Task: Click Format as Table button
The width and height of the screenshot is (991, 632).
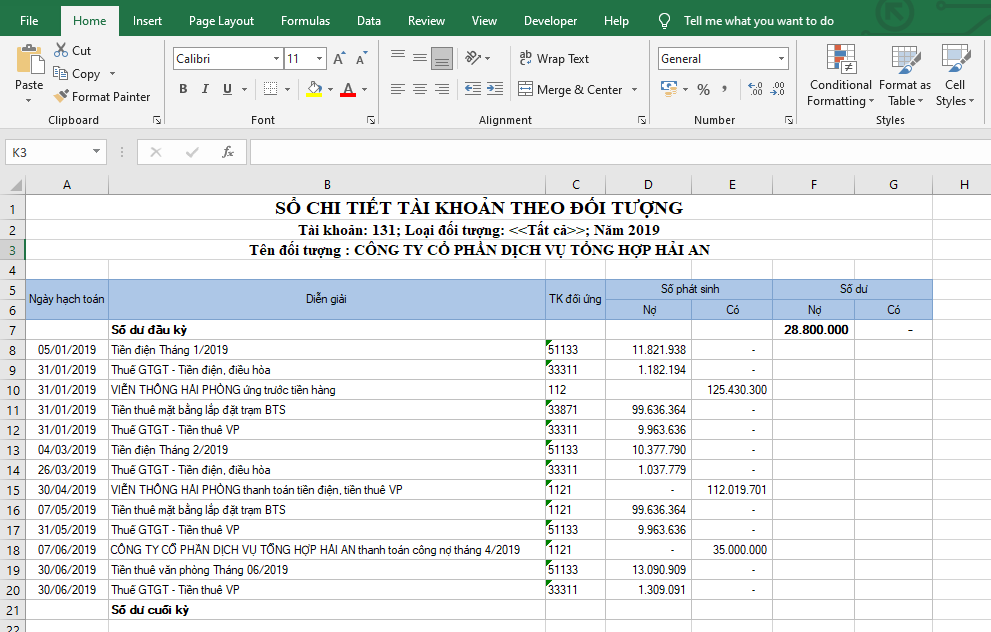Action: pos(904,75)
